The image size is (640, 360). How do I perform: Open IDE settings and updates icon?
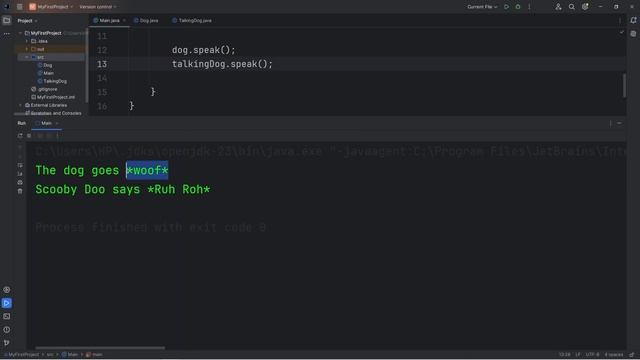pos(585,7)
